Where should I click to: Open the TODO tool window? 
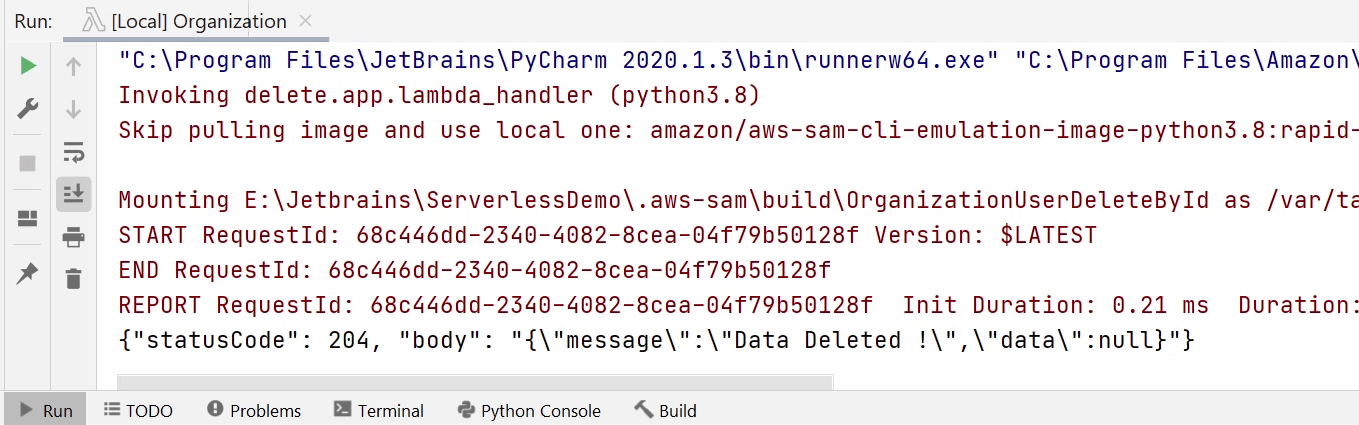point(138,410)
